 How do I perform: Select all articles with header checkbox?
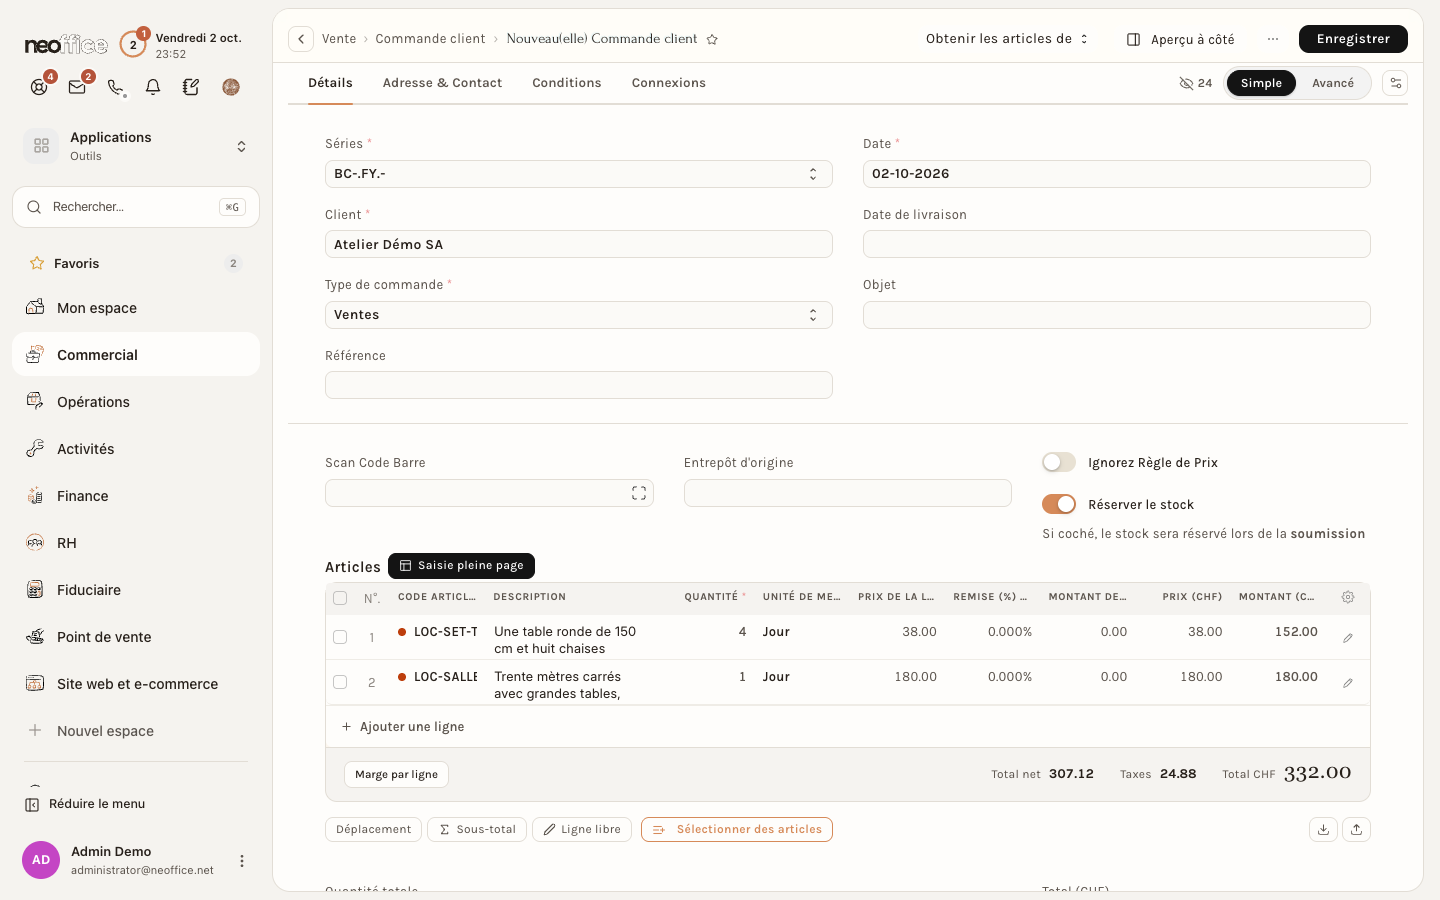click(x=340, y=598)
